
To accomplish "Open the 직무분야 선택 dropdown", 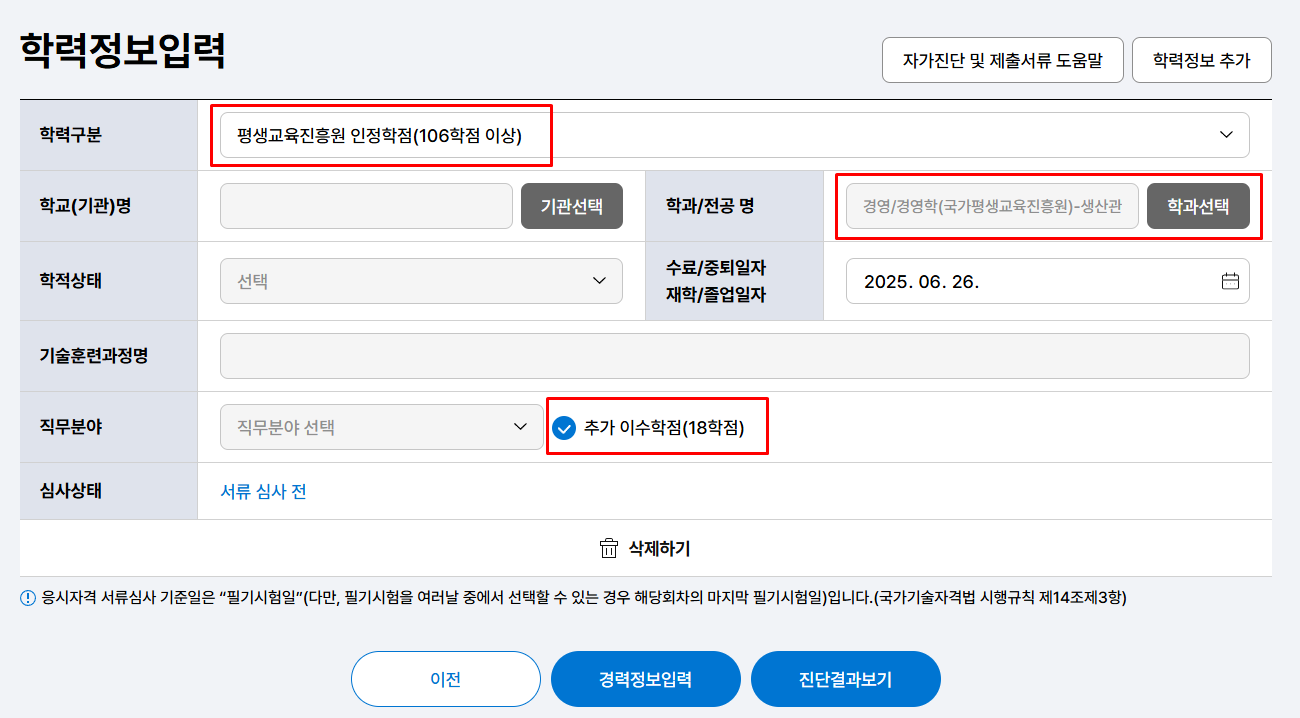I will [382, 427].
